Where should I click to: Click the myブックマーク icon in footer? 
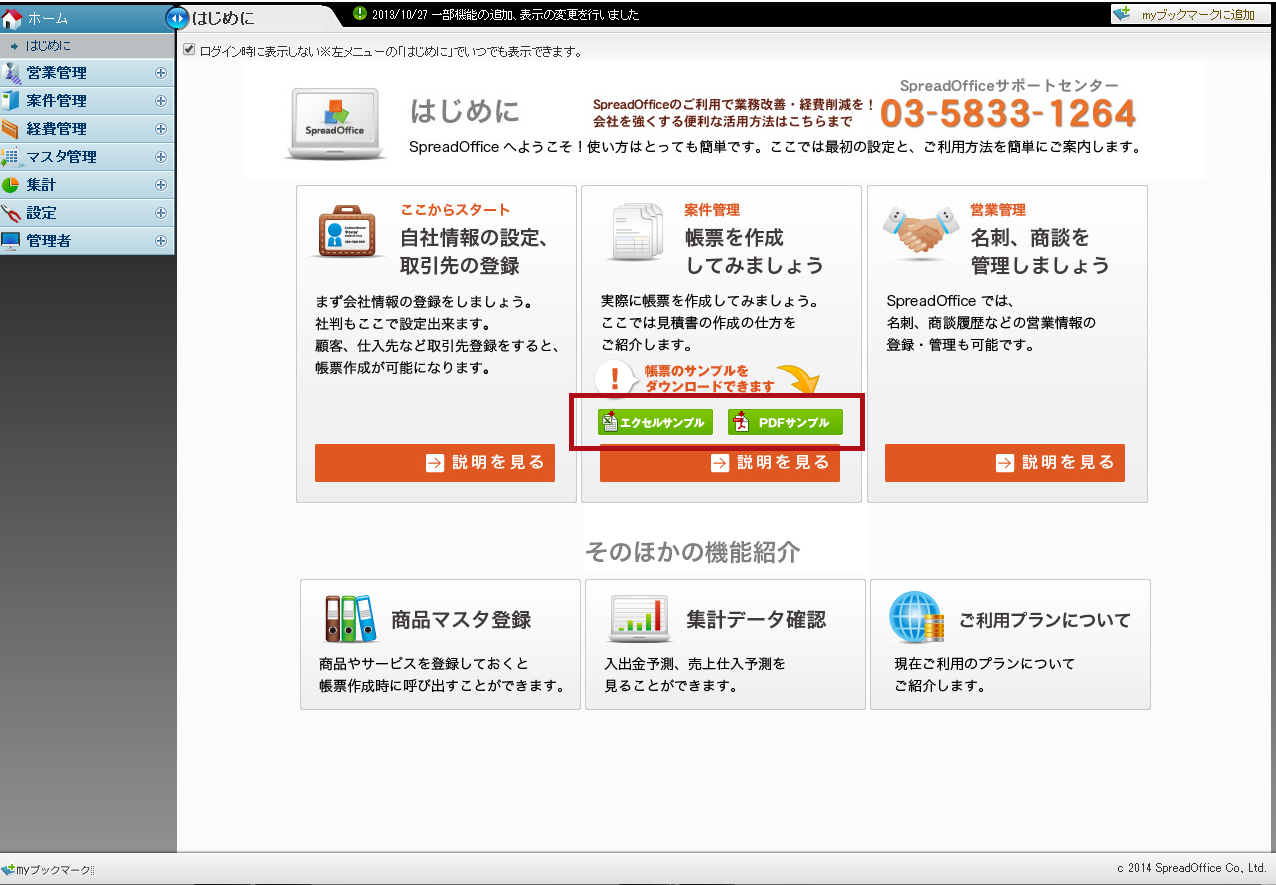[9, 869]
